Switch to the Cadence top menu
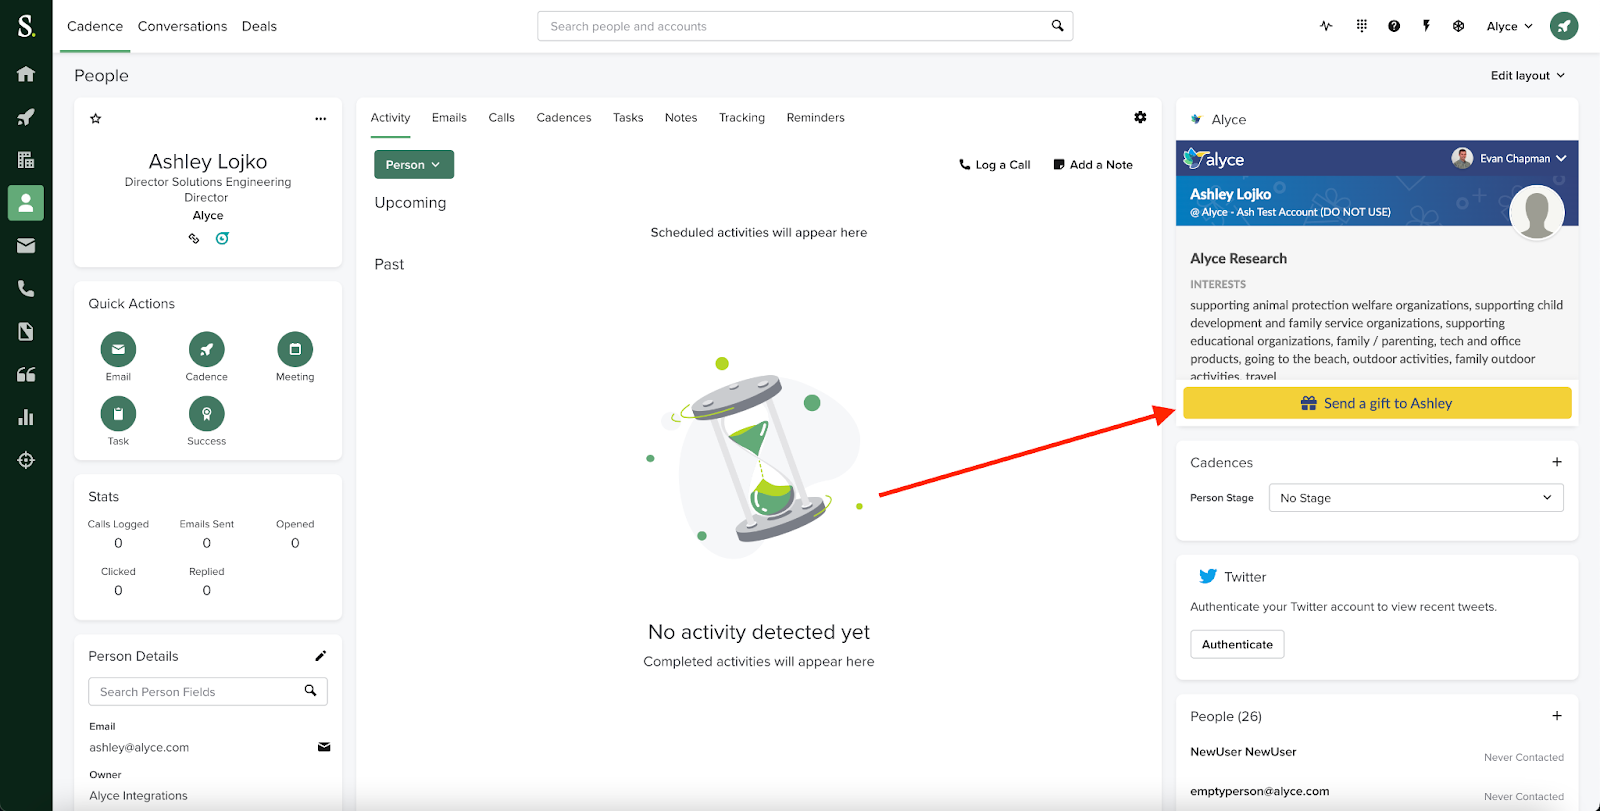This screenshot has height=811, width=1600. pyautogui.click(x=95, y=26)
